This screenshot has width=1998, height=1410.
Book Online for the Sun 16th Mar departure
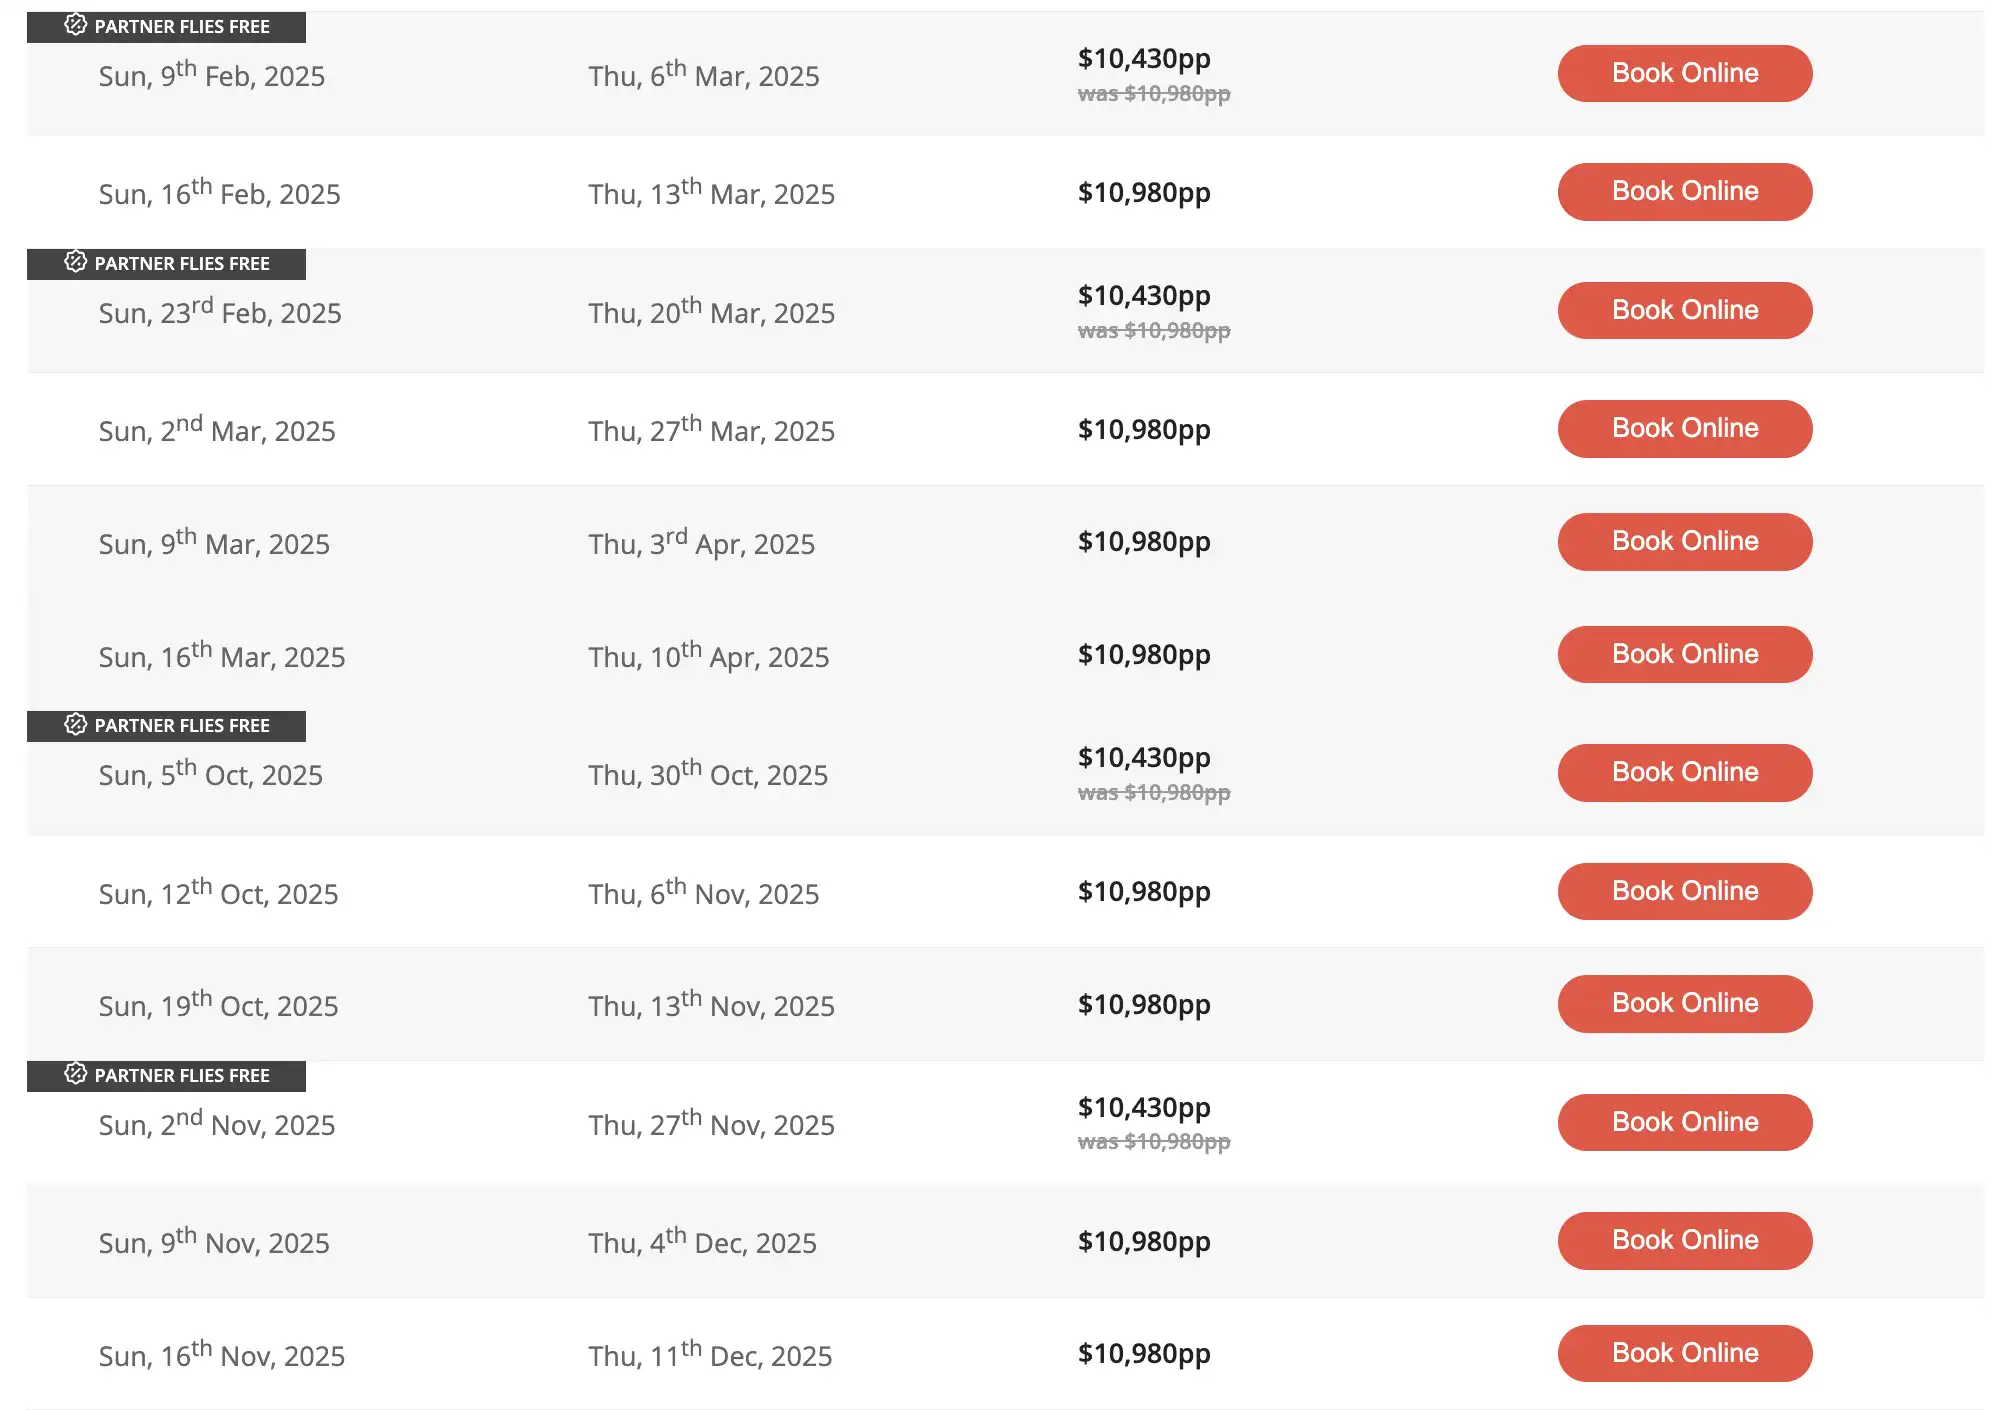(x=1684, y=654)
